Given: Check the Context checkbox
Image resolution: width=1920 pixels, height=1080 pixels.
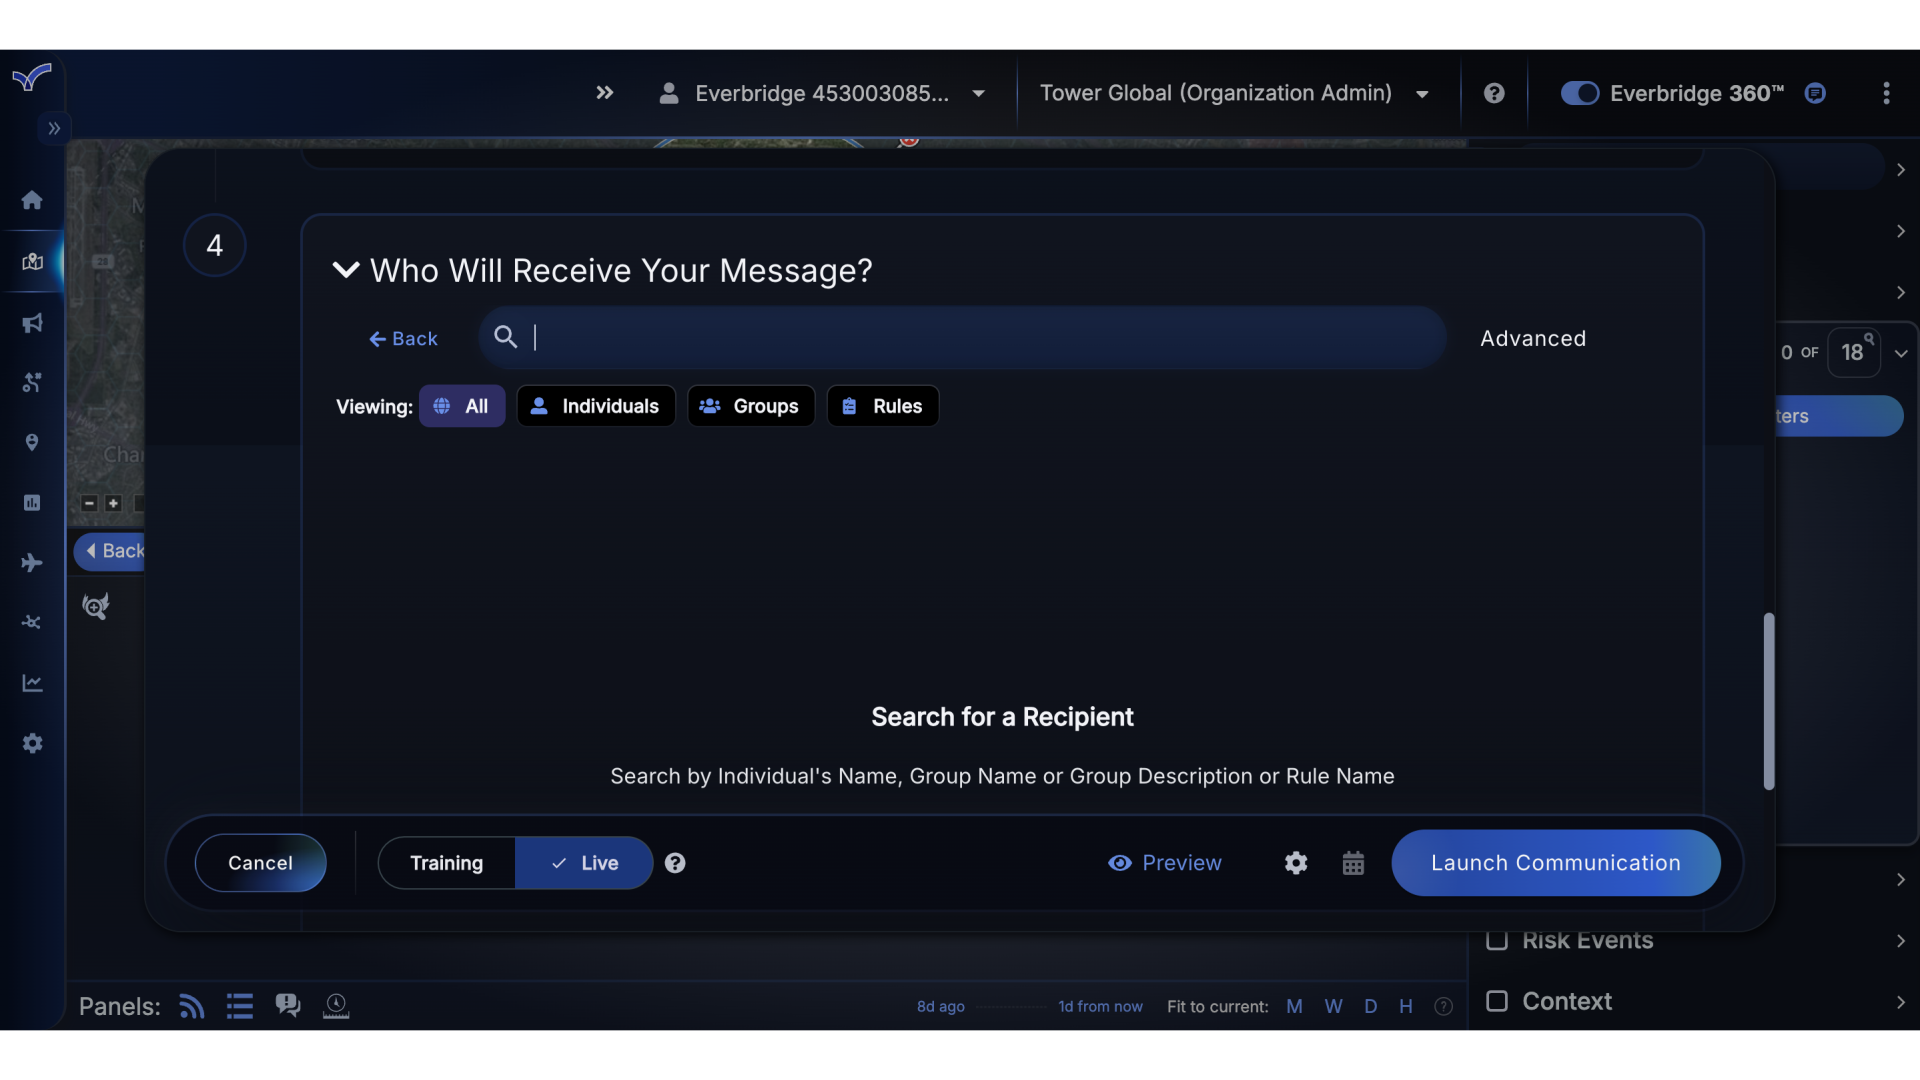Looking at the screenshot, I should click(x=1498, y=1001).
